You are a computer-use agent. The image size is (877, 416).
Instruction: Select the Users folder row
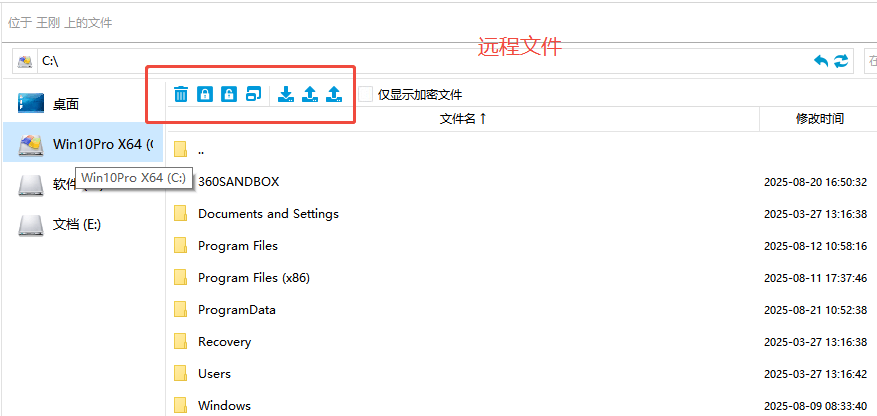coord(214,374)
